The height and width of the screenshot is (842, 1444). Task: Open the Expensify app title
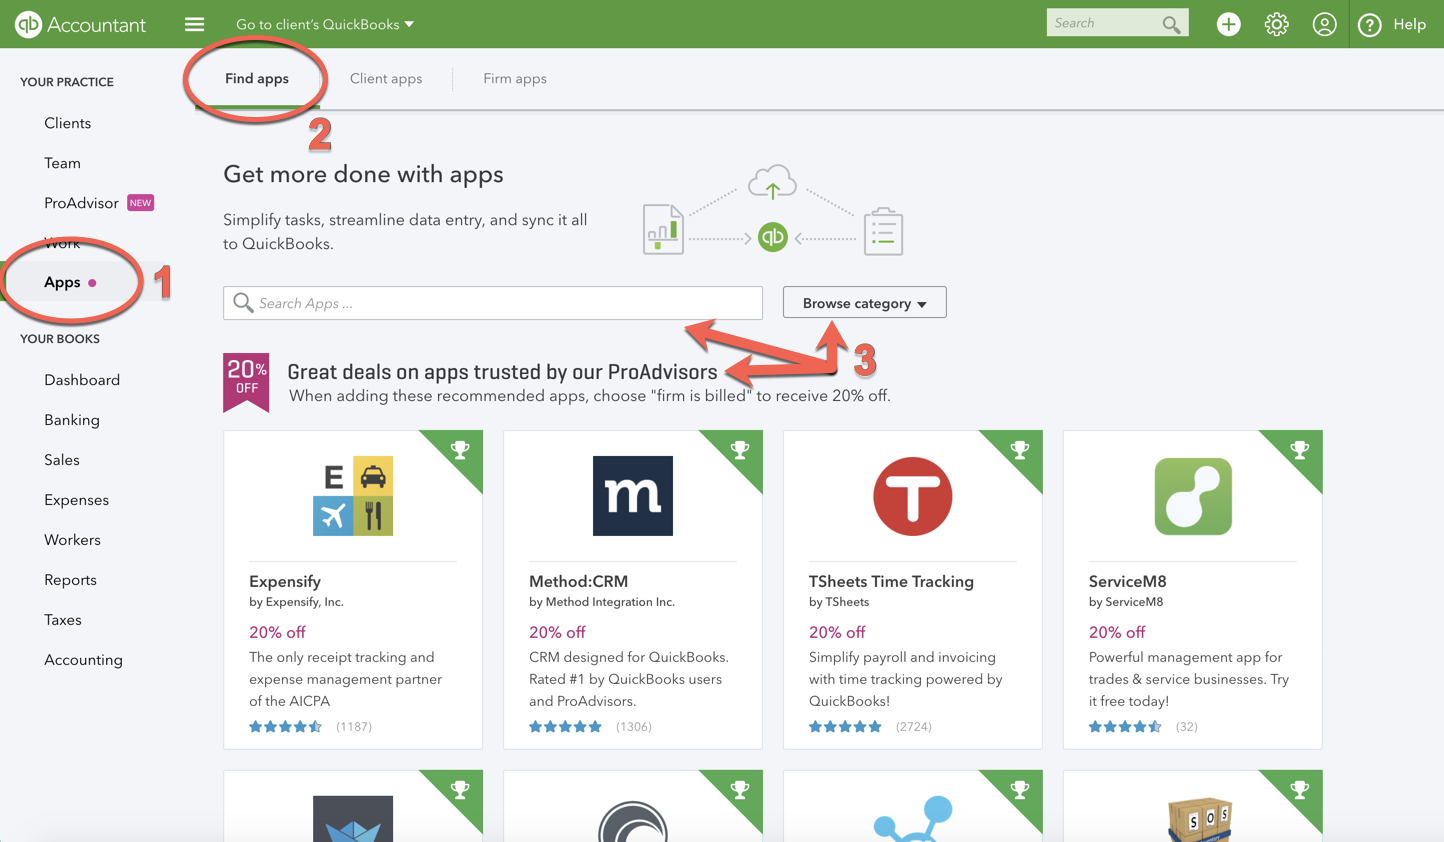[x=285, y=581]
